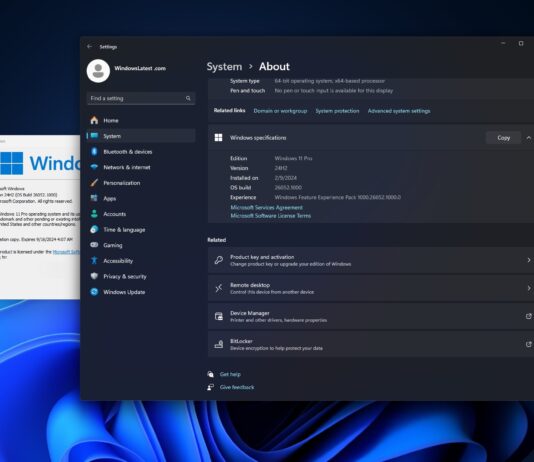Open Windows Update settings page

[141, 292]
